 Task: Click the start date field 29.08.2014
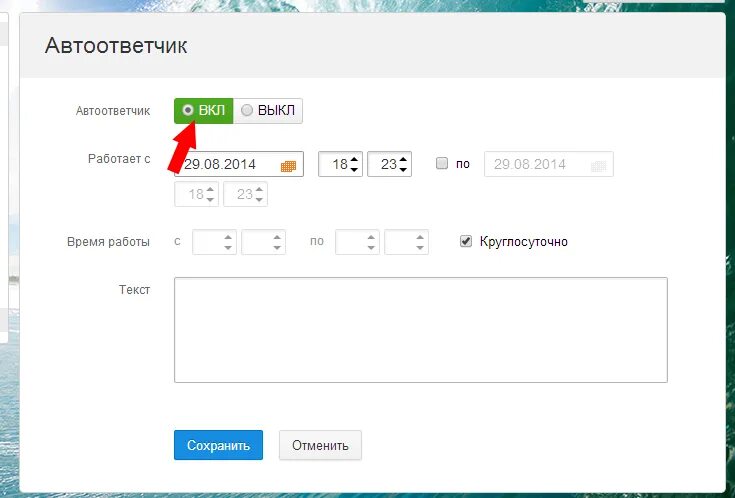pos(239,164)
